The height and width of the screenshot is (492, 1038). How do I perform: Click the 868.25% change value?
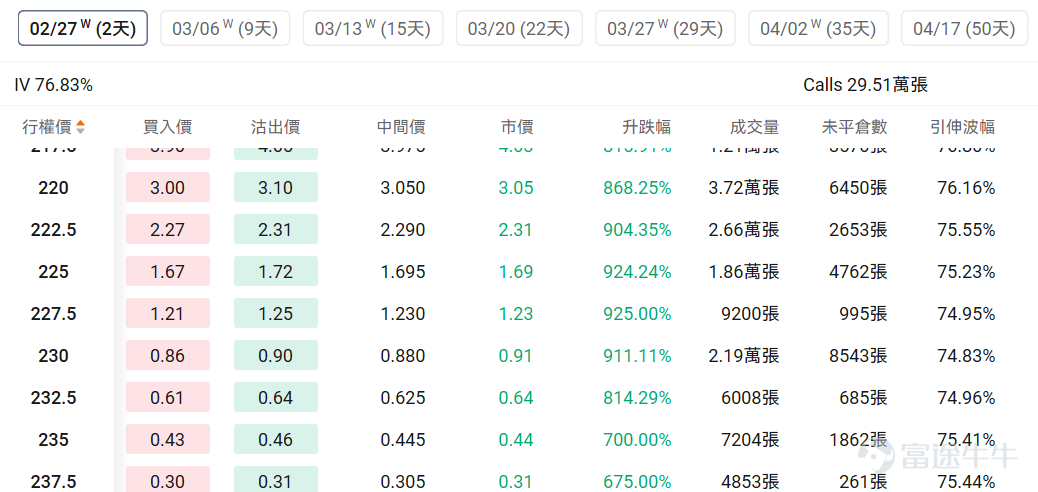tap(637, 188)
